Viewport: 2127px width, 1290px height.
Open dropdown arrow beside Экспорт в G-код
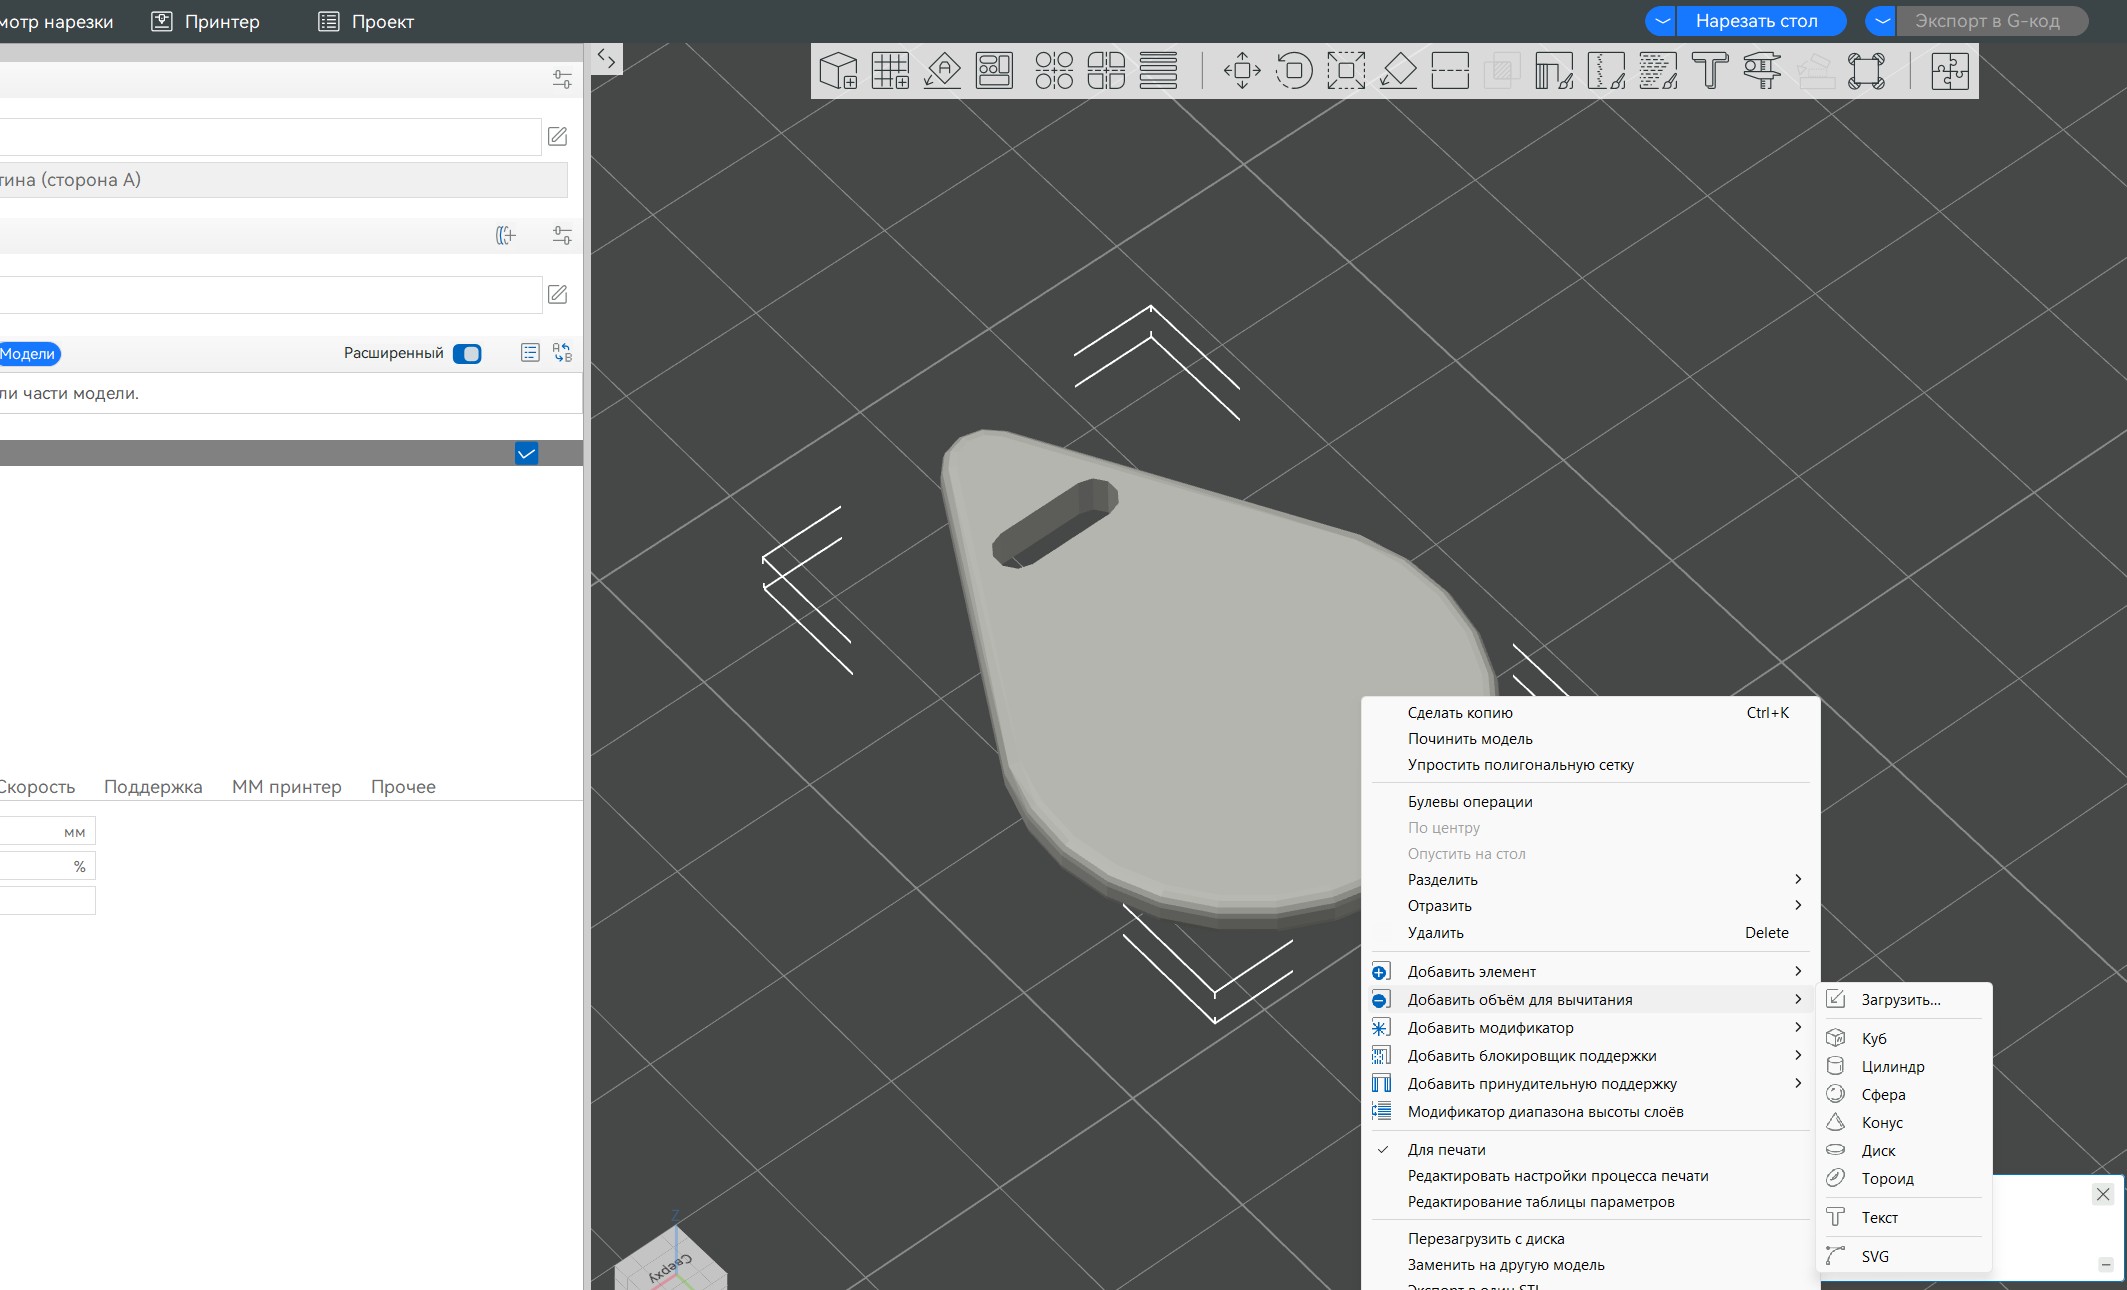coord(1881,21)
